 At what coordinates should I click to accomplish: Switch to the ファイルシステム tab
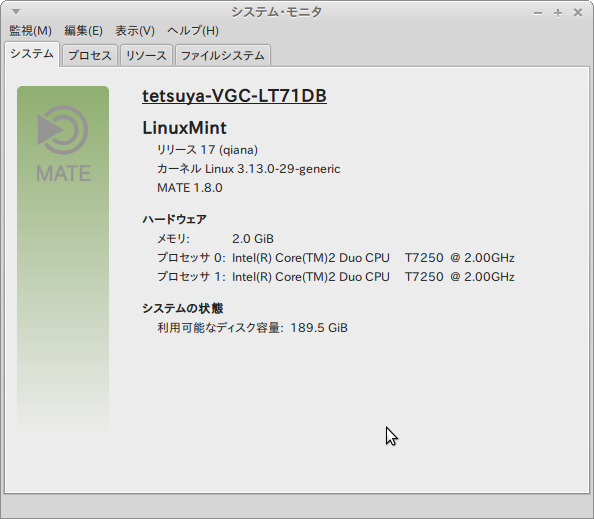pos(223,56)
